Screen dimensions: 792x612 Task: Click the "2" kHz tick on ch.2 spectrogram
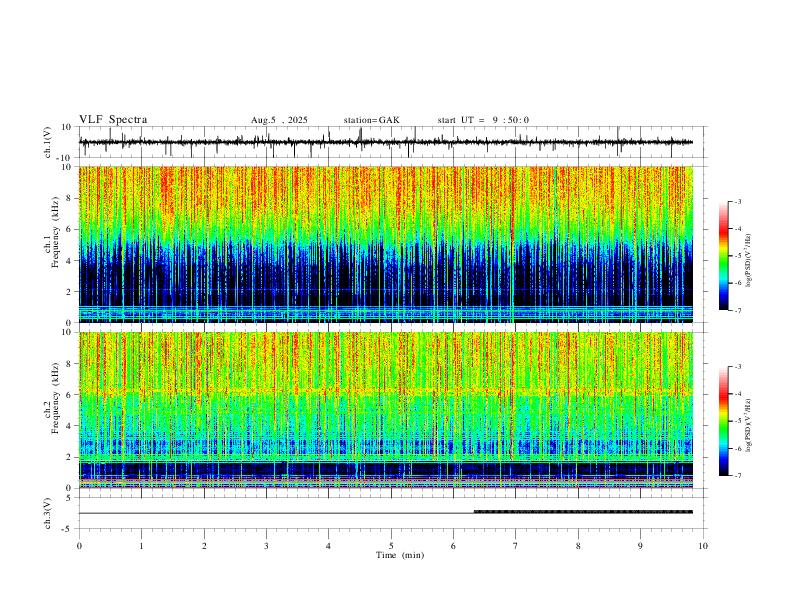click(x=70, y=456)
